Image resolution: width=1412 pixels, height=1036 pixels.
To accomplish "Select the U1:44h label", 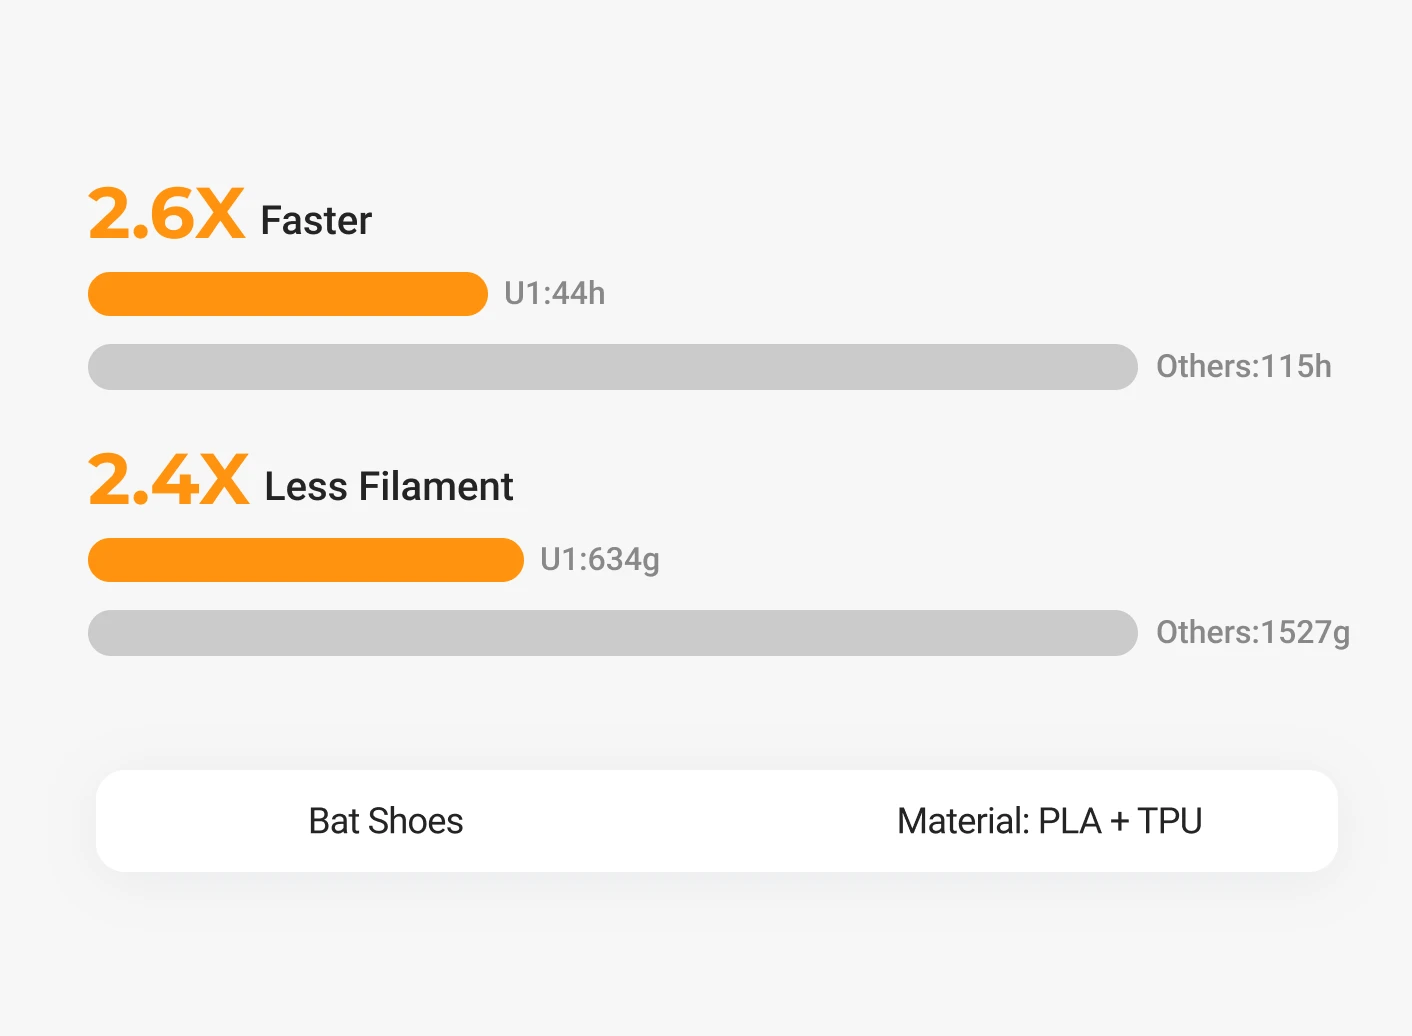I will [555, 294].
